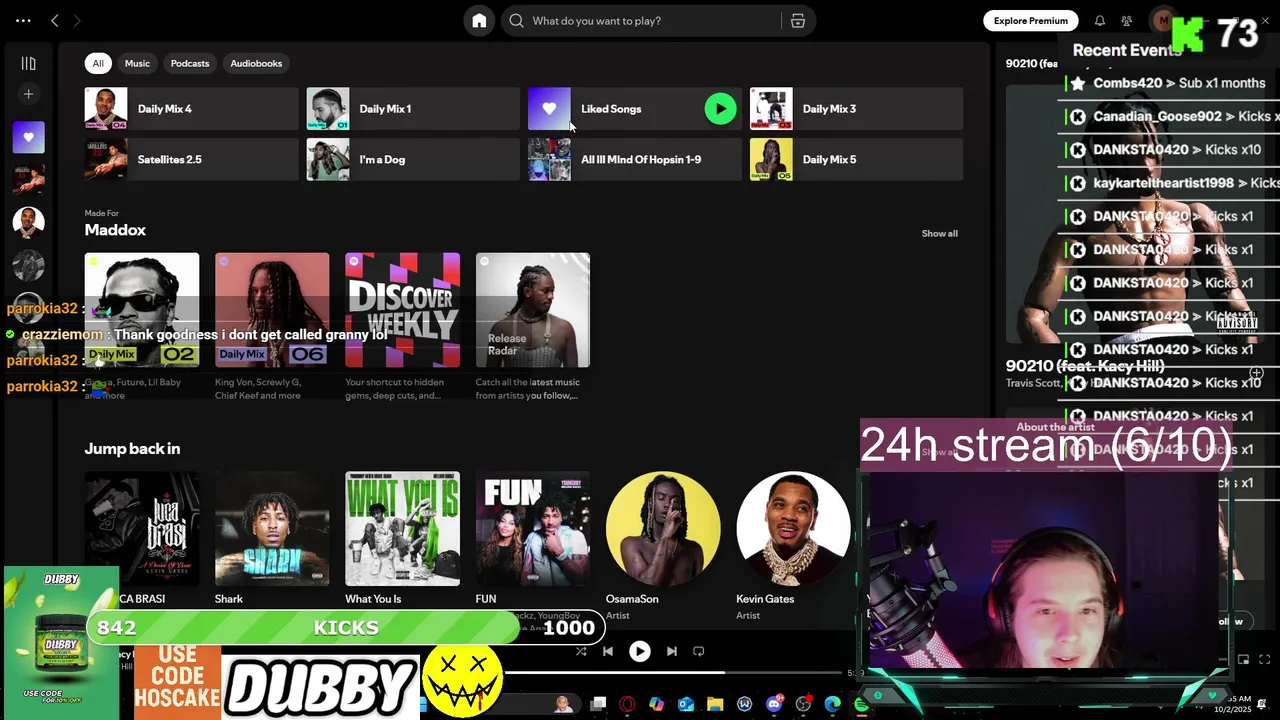Viewport: 1280px width, 720px height.
Task: Open the Friend Activity icon
Action: [x=1127, y=20]
